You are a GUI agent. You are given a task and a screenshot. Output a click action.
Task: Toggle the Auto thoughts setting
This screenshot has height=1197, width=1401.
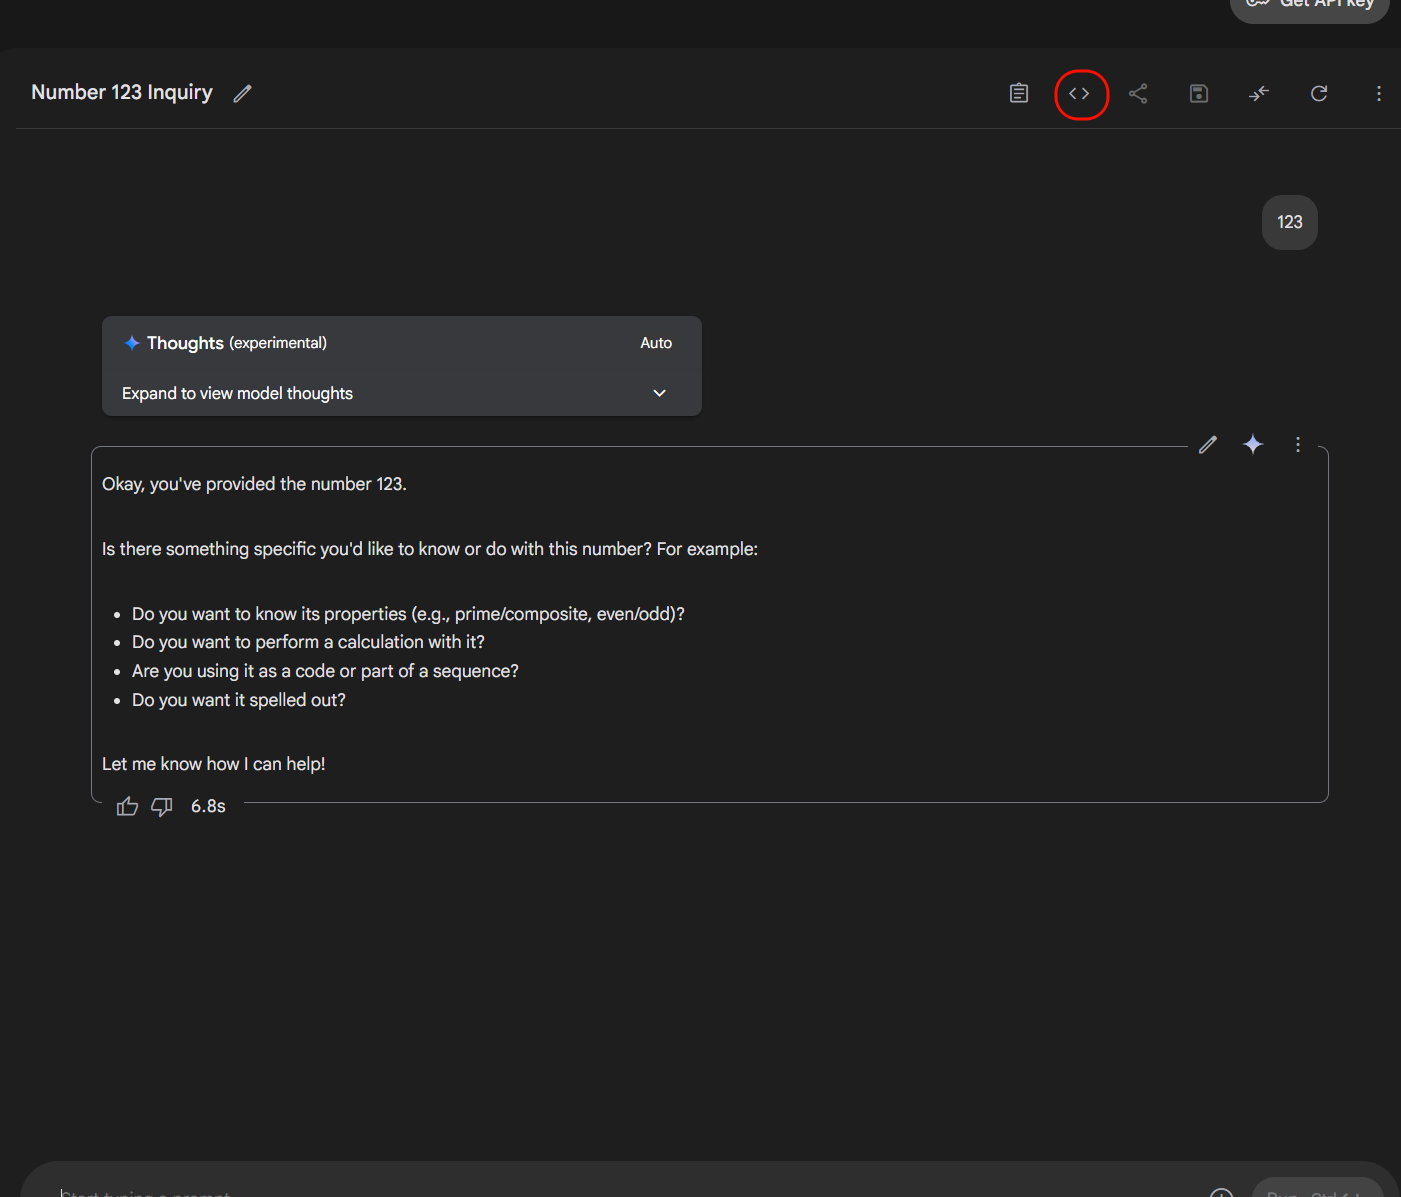656,342
